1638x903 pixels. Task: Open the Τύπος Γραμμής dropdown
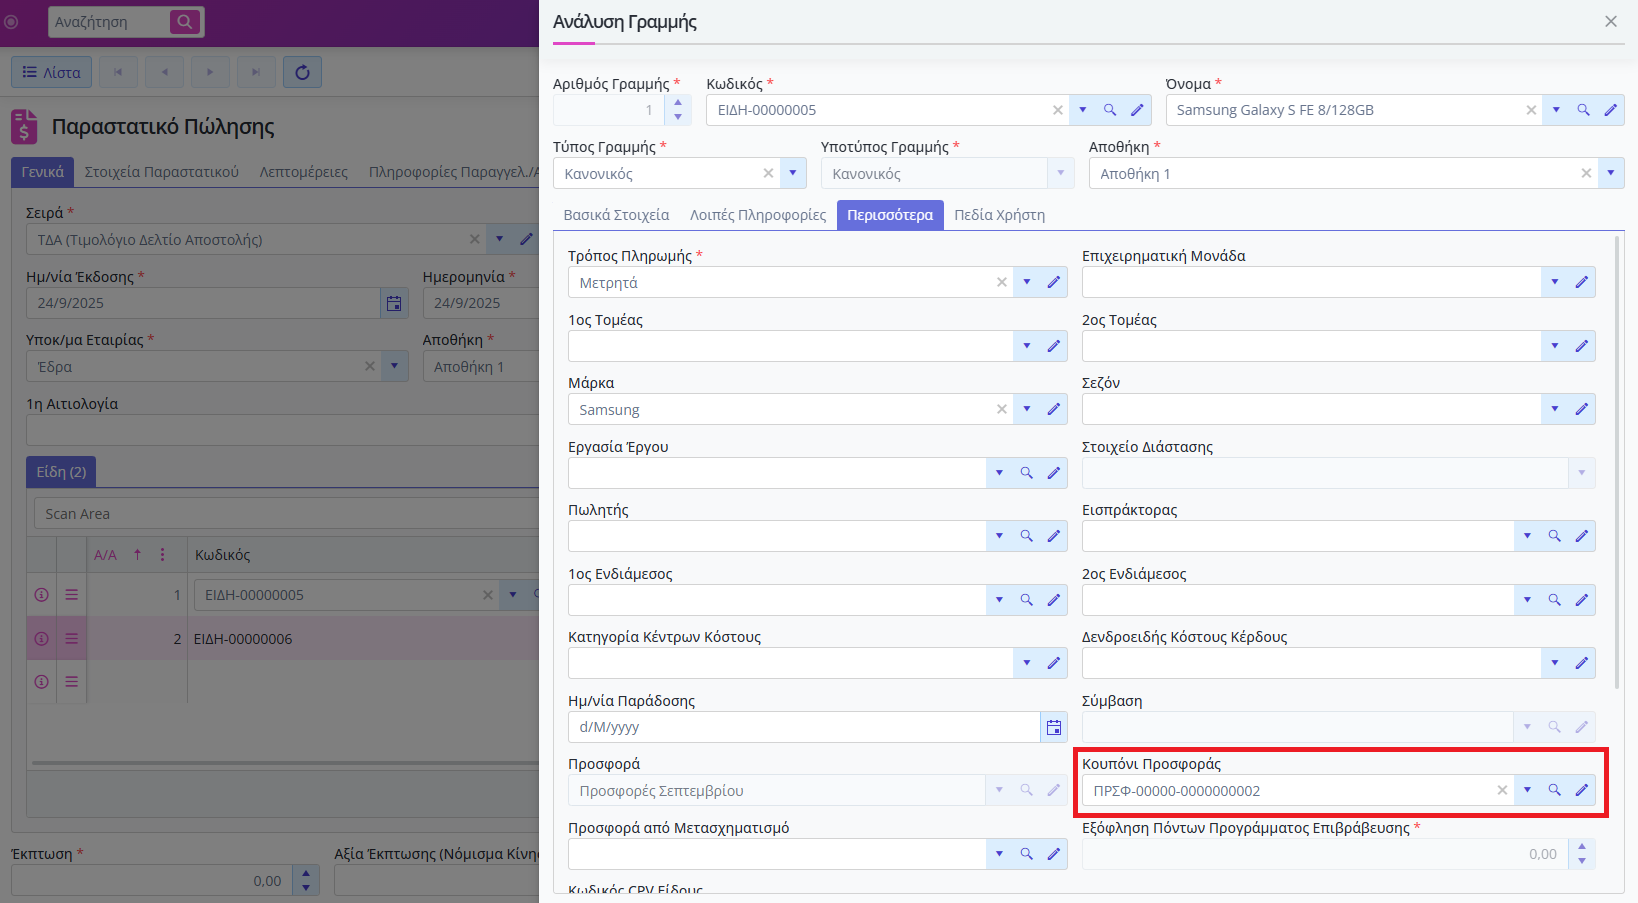pyautogui.click(x=792, y=173)
